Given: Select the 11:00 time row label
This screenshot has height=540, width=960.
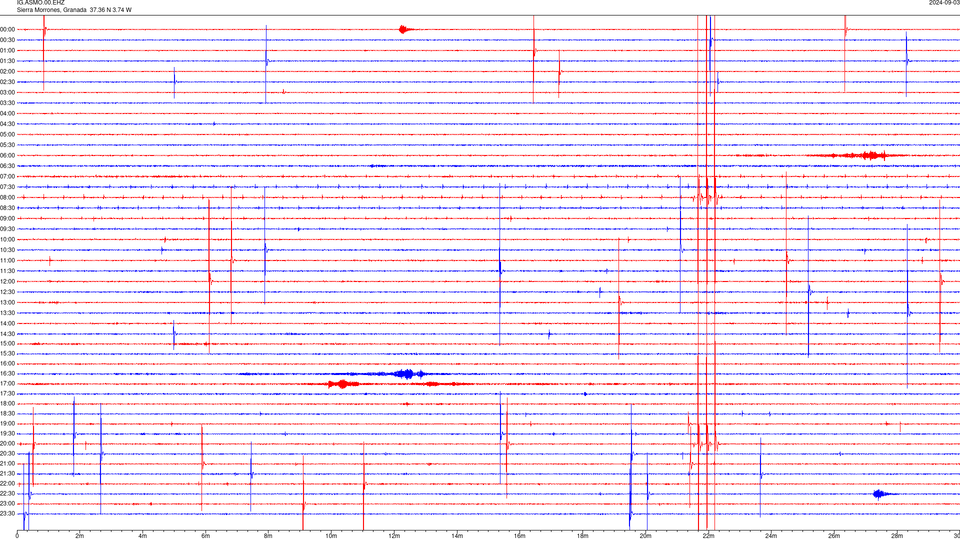Looking at the screenshot, I should coord(8,260).
